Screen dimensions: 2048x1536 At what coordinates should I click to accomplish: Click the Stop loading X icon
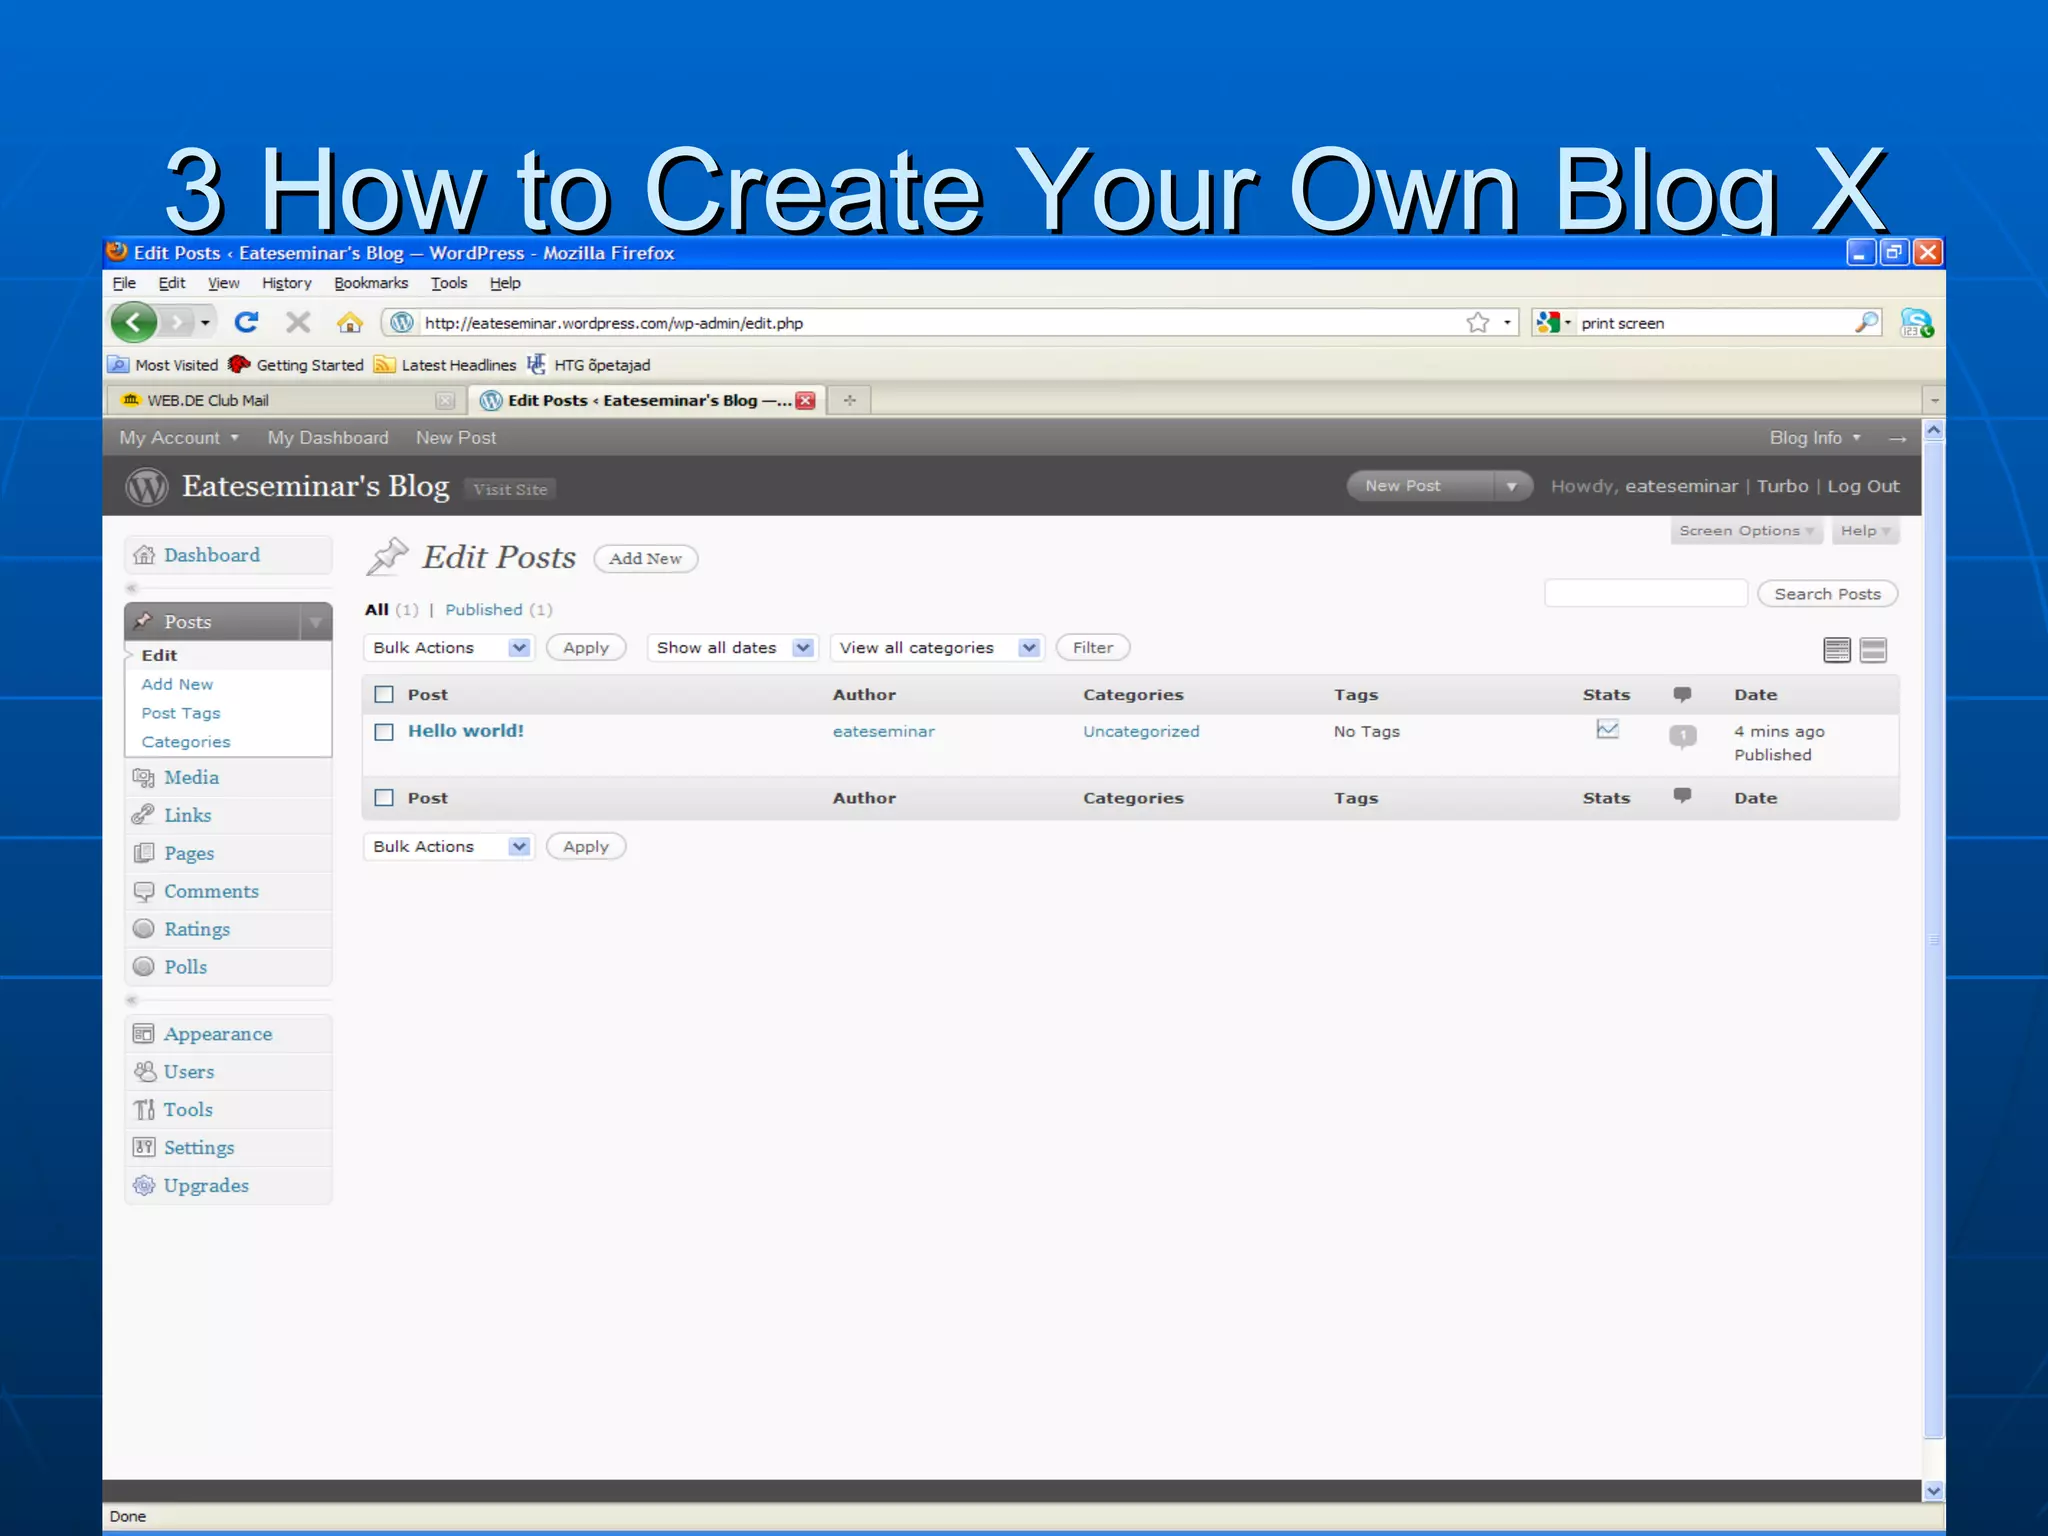[x=298, y=322]
